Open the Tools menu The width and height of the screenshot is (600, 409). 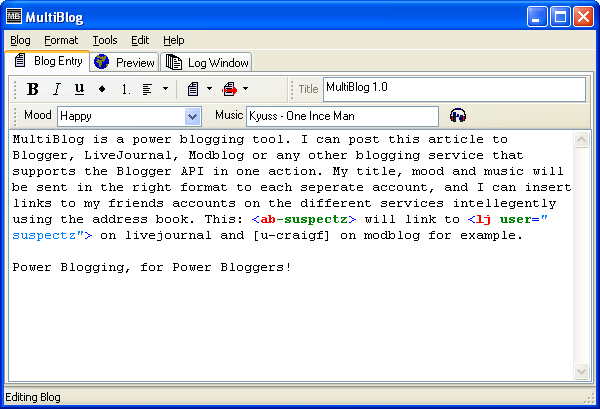[105, 40]
